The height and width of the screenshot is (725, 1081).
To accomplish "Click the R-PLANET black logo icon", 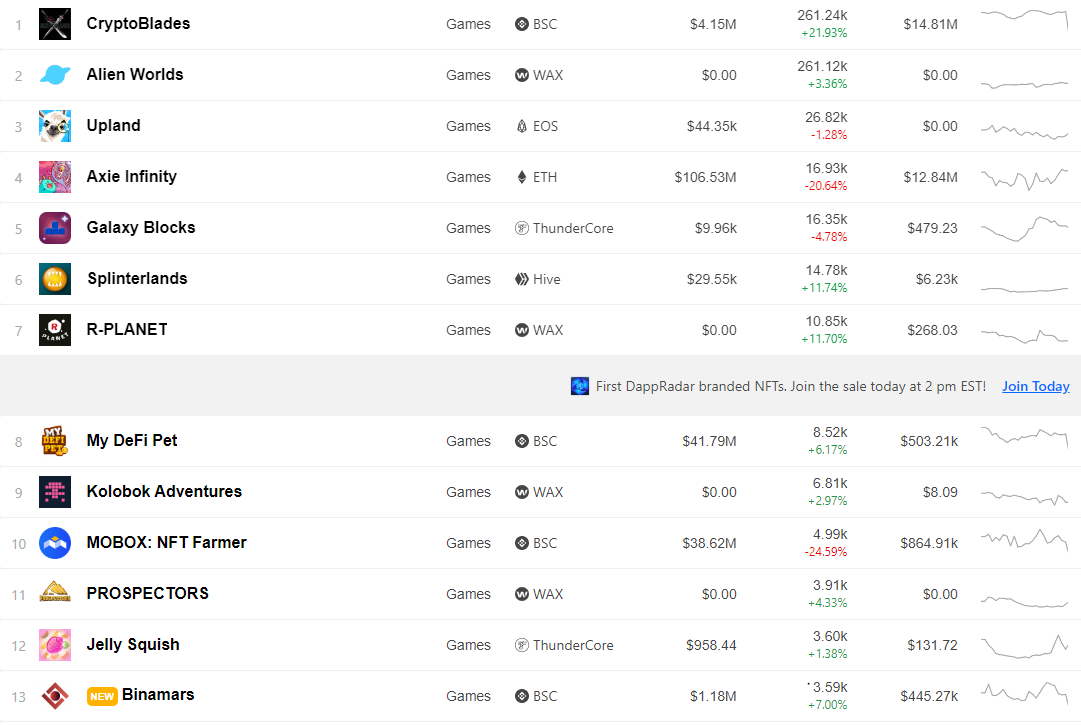I will (54, 330).
